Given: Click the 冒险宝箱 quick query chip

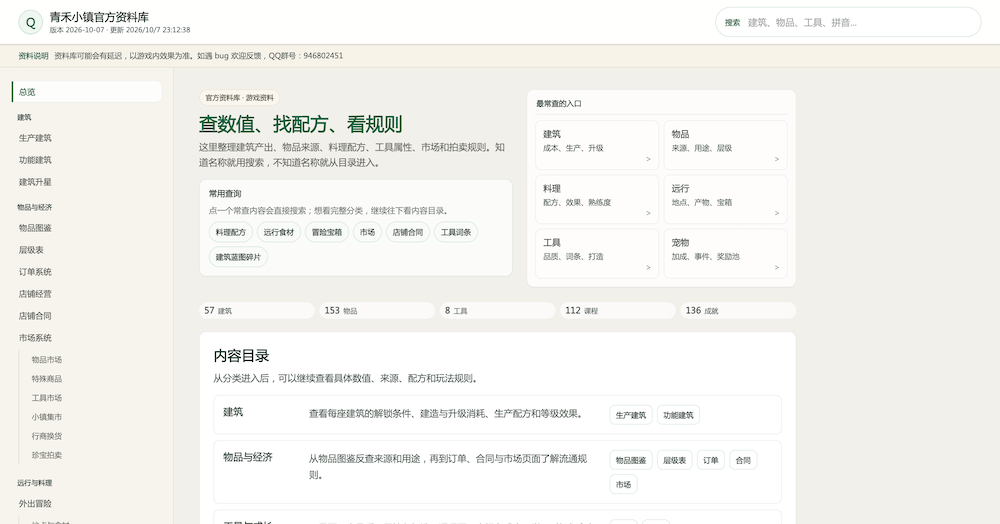Looking at the screenshot, I should tap(327, 232).
